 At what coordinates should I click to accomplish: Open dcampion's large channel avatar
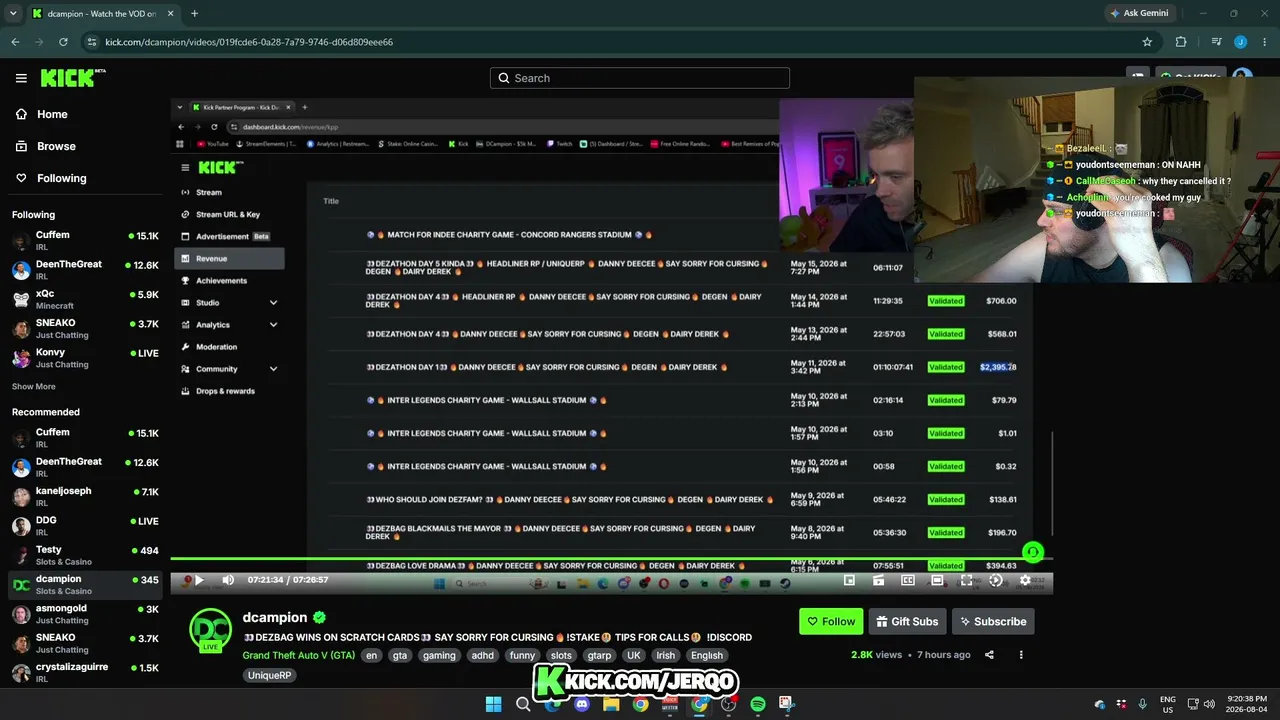click(211, 629)
